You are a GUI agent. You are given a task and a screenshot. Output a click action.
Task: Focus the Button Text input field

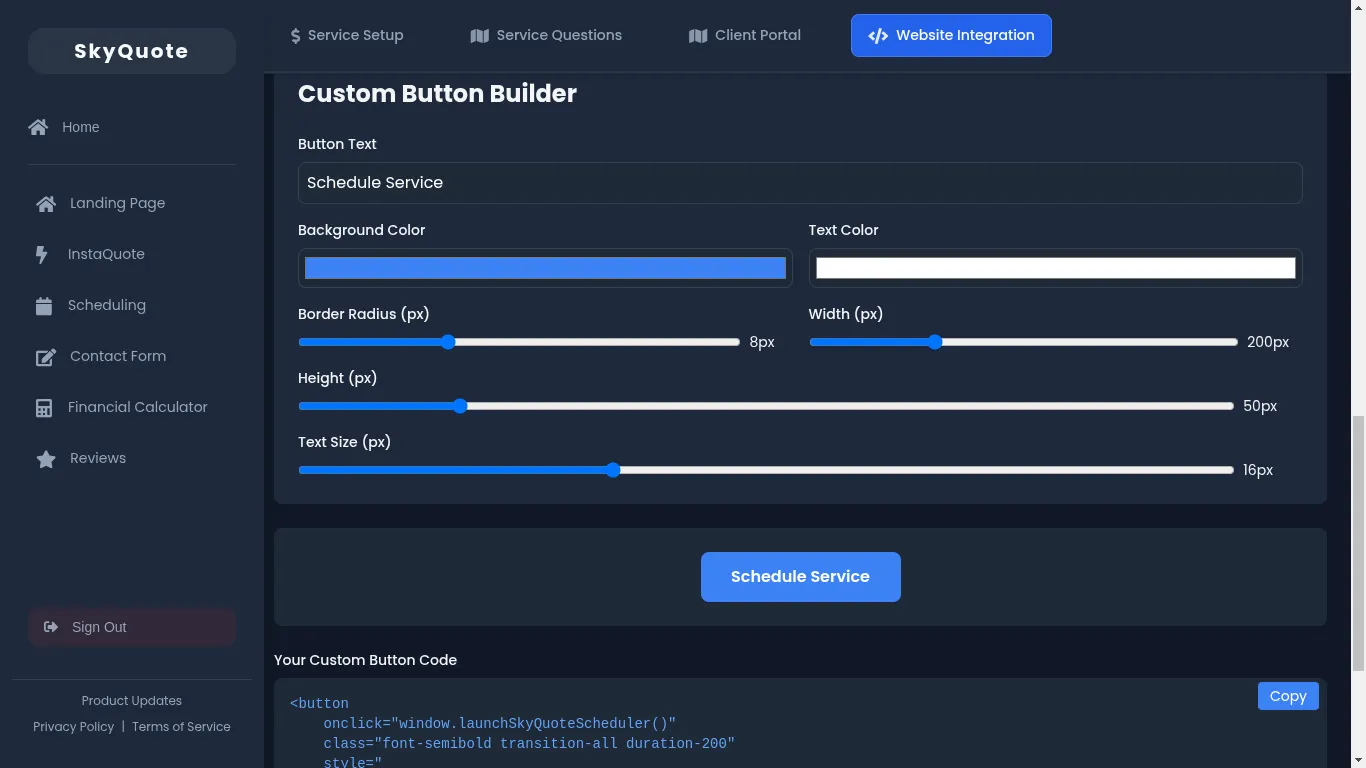click(x=800, y=183)
